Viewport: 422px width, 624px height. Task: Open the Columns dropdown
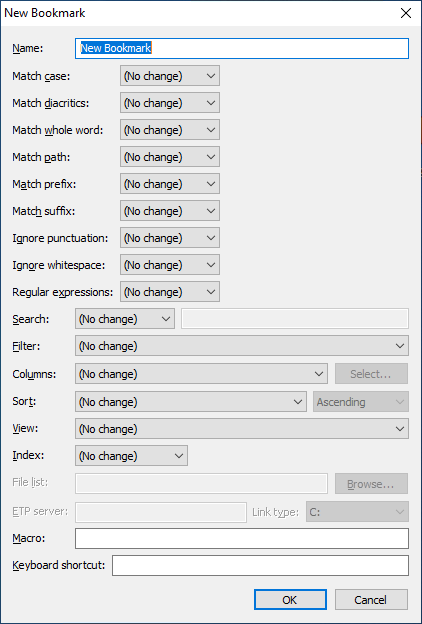tap(201, 374)
